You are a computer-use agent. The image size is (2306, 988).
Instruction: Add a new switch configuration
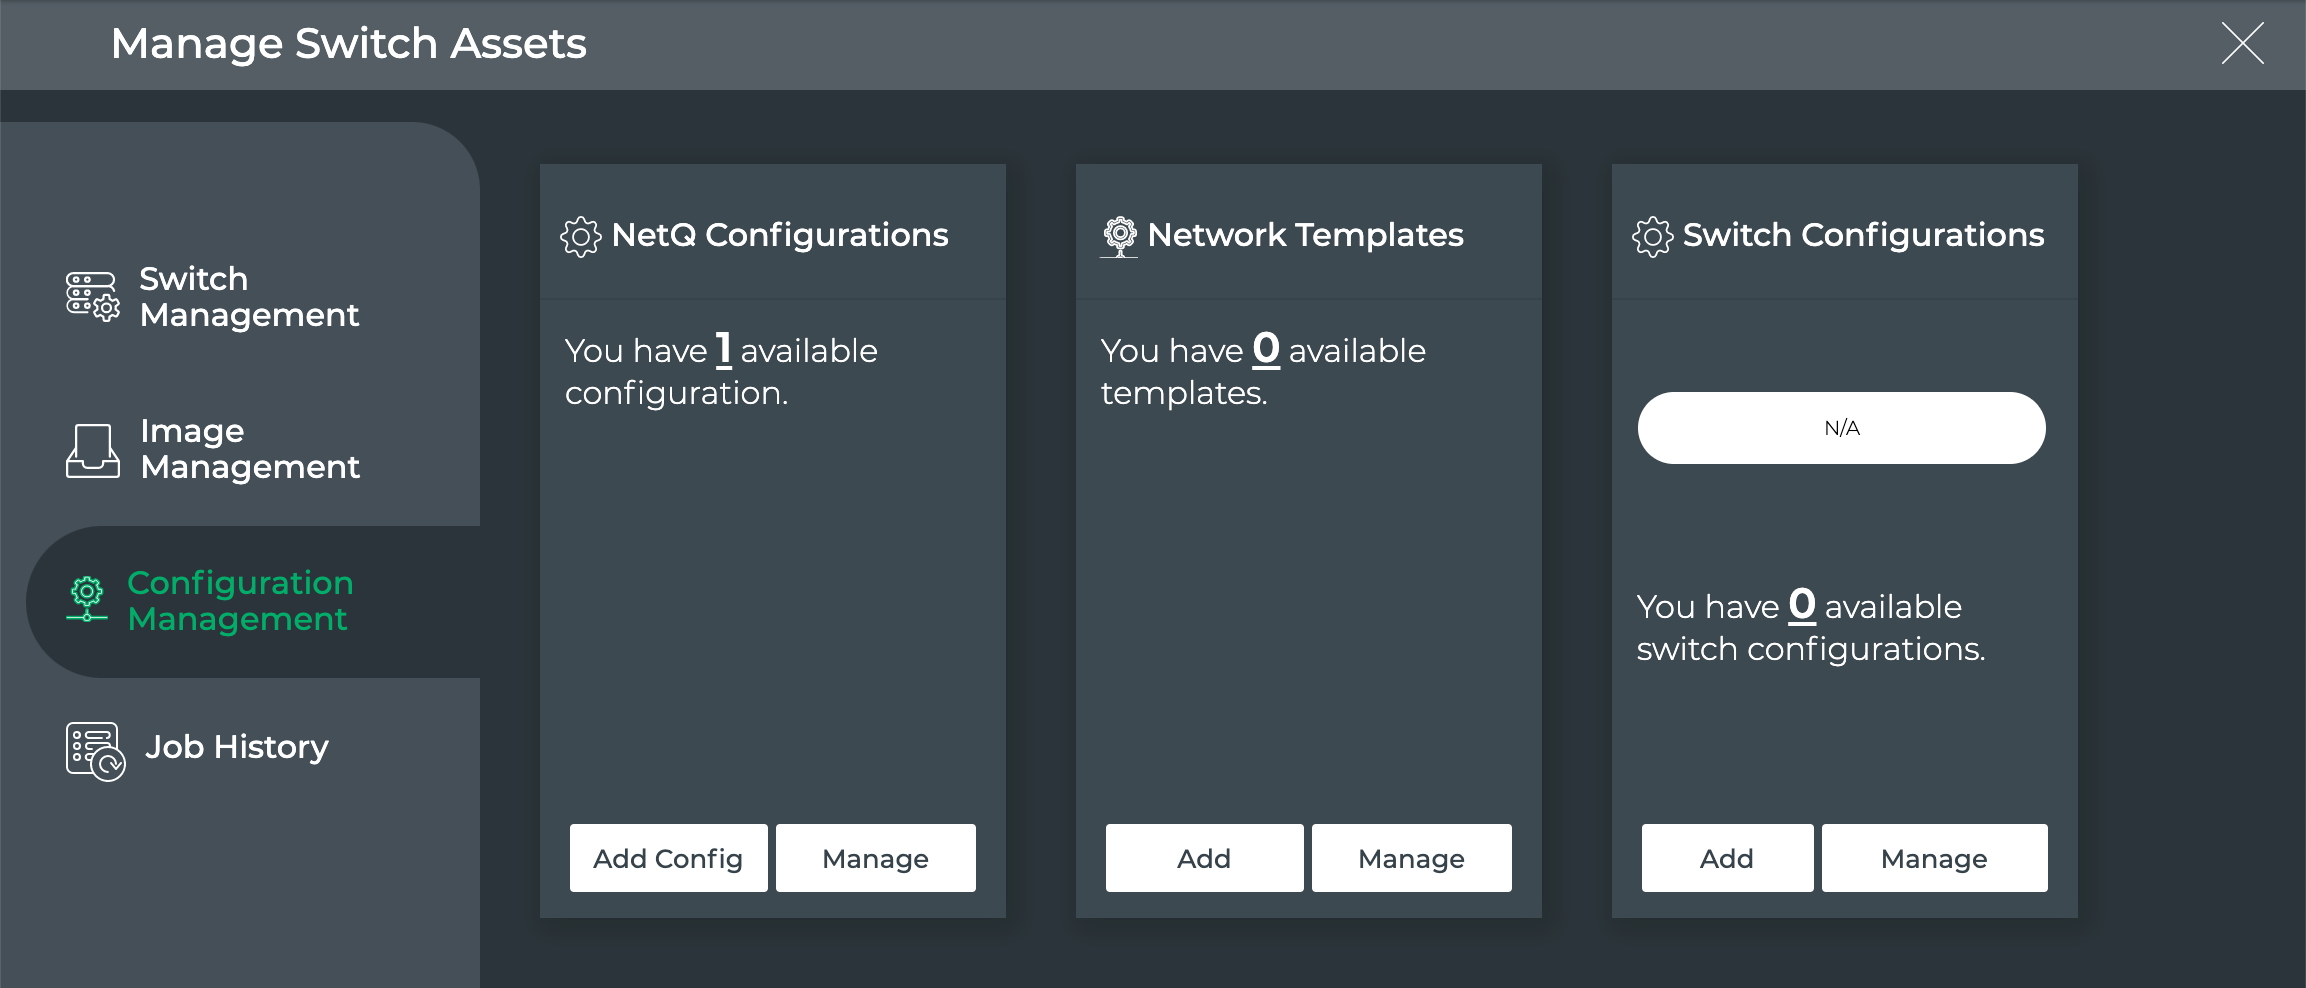point(1727,858)
